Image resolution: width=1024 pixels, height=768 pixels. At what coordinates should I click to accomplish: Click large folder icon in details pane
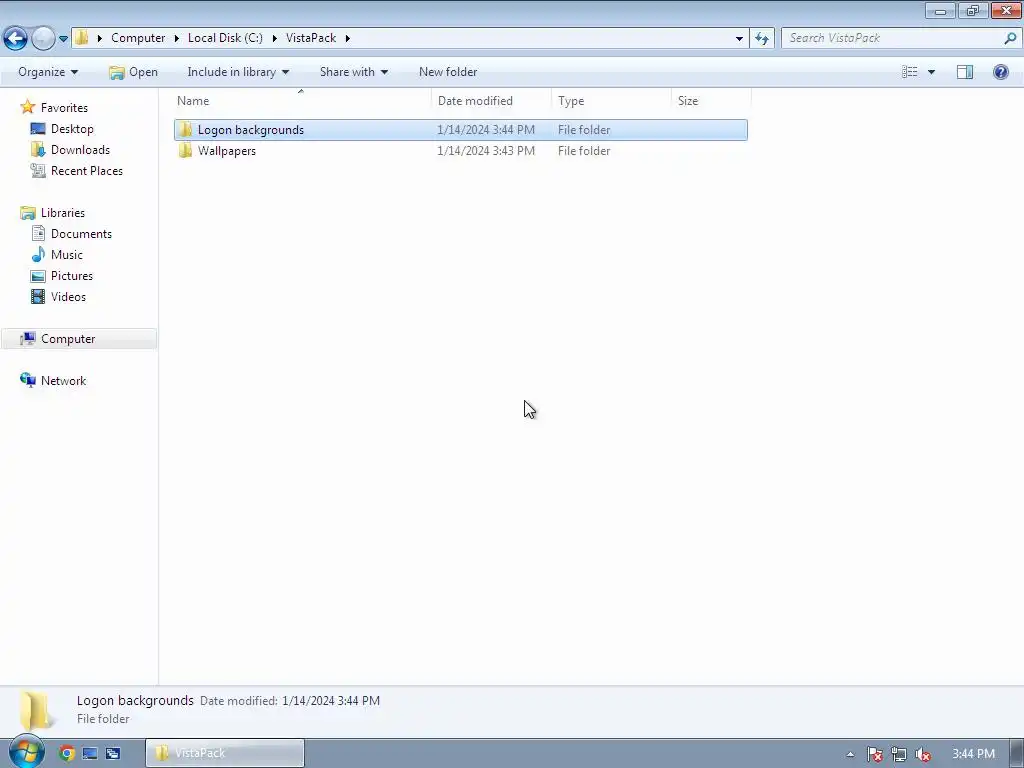click(x=35, y=711)
